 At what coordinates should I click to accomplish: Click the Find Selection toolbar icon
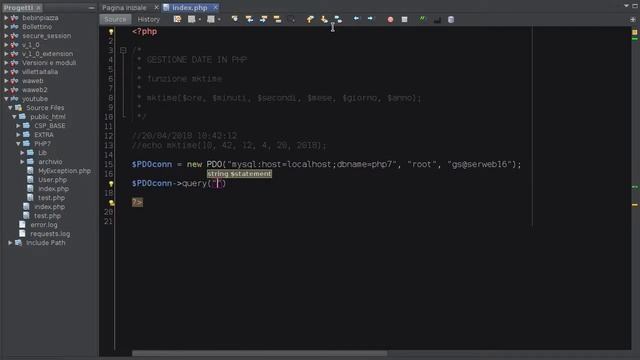235,19
